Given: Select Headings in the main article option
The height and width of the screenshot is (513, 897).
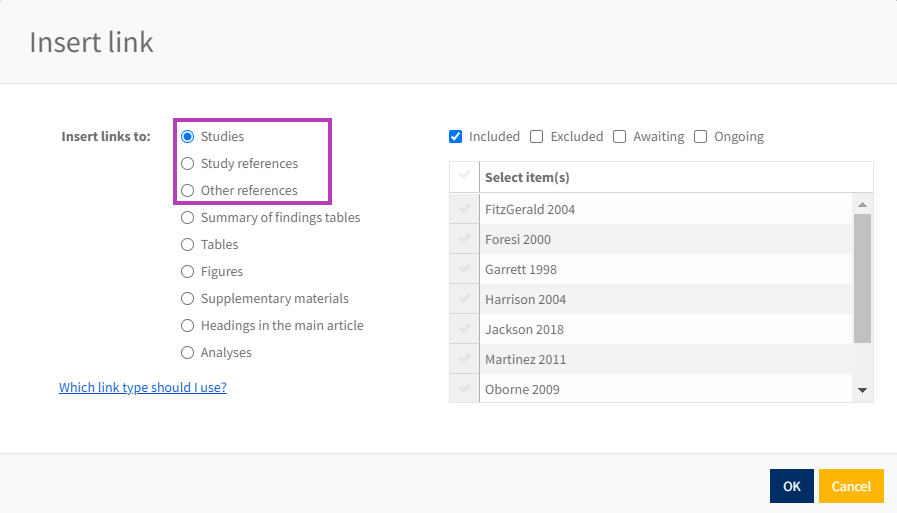Looking at the screenshot, I should click(188, 326).
